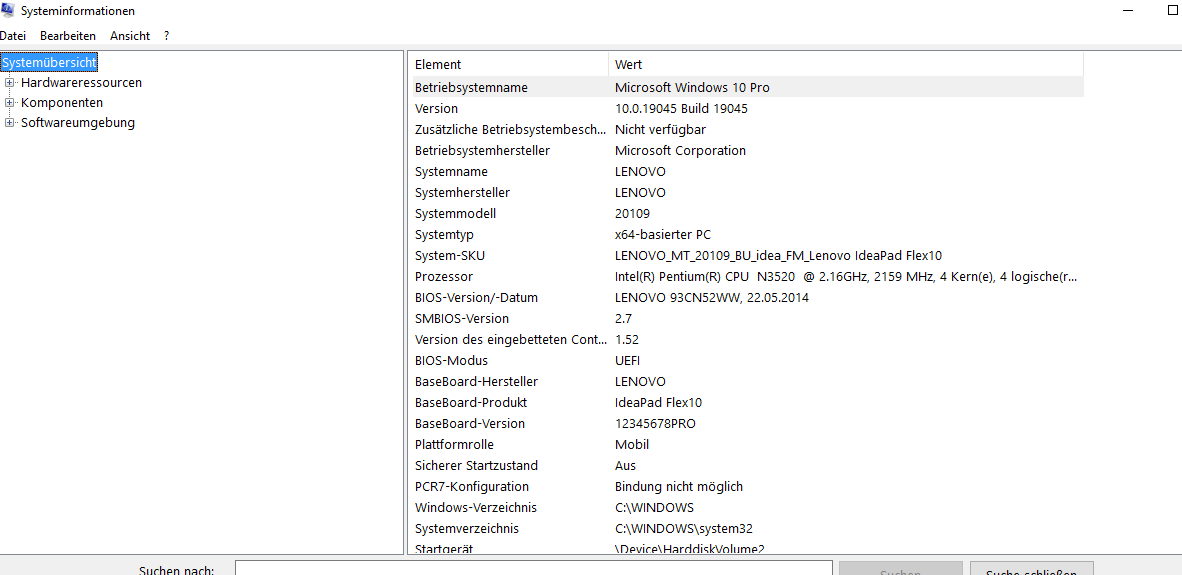The height and width of the screenshot is (575, 1182).
Task: Select the Komponenten tree item
Action: (62, 102)
